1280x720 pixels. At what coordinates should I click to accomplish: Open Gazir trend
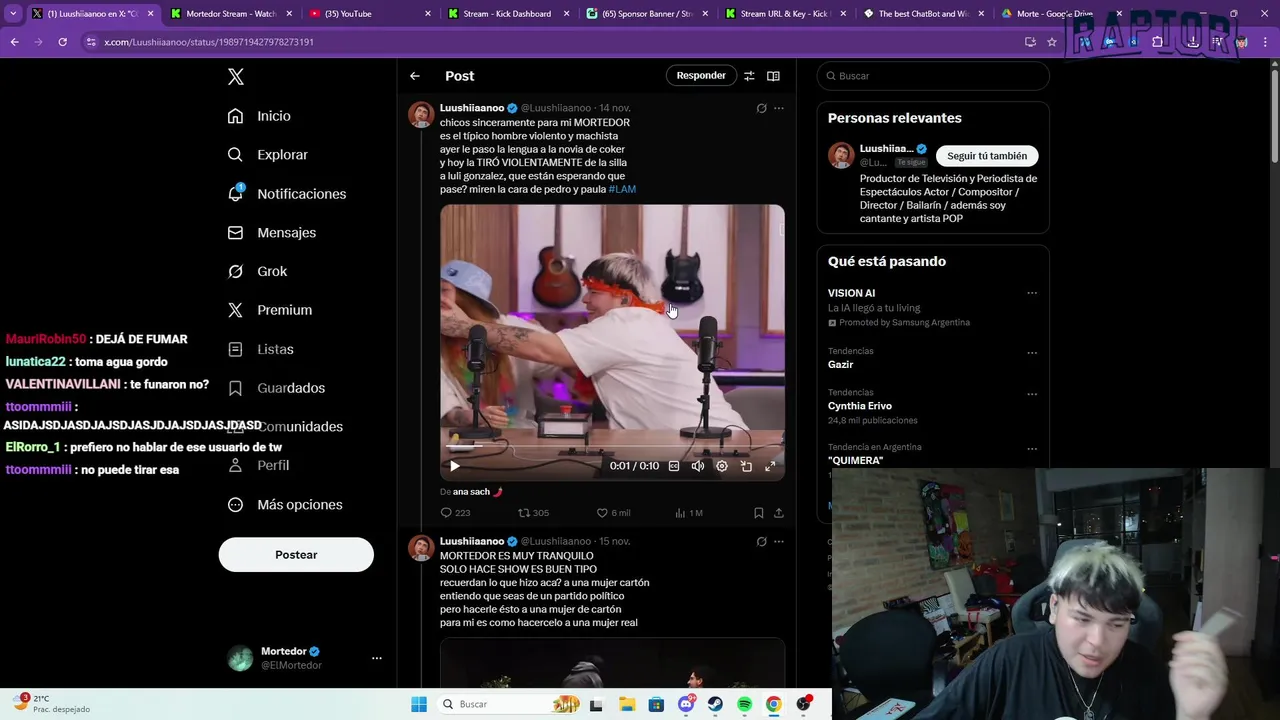pos(840,365)
